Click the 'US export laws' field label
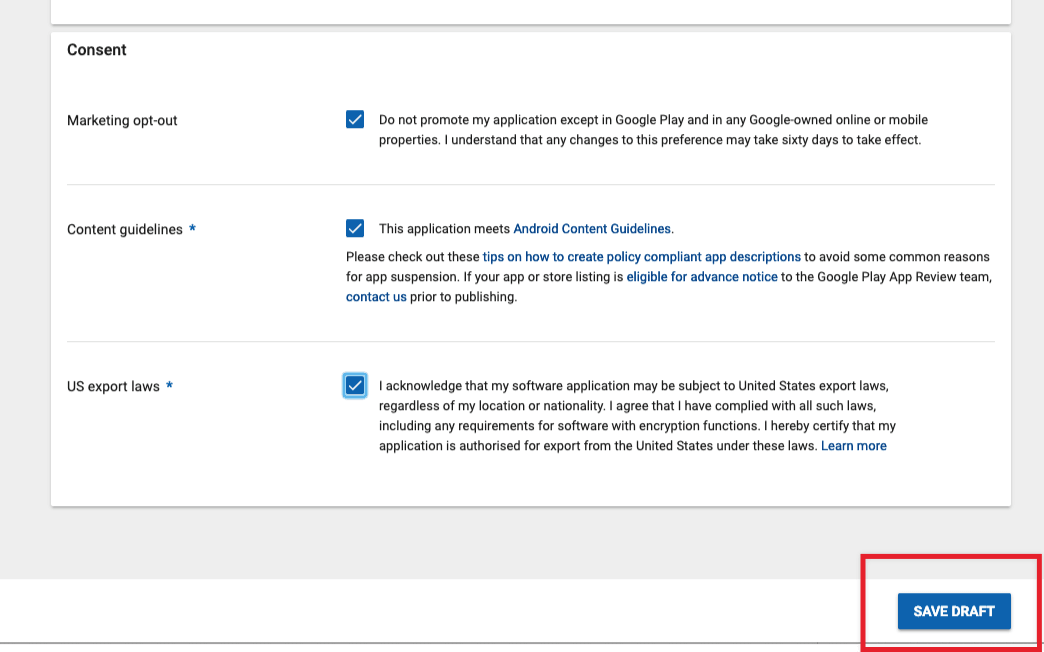Viewport: 1044px width, 652px height. point(113,386)
